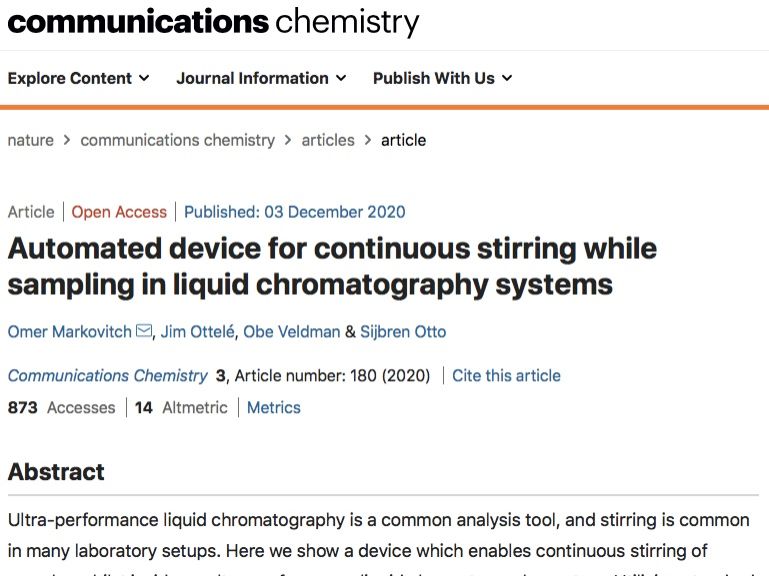This screenshot has height=576, width=769.
Task: Open the communications chemistry breadcrumb
Action: tap(177, 140)
